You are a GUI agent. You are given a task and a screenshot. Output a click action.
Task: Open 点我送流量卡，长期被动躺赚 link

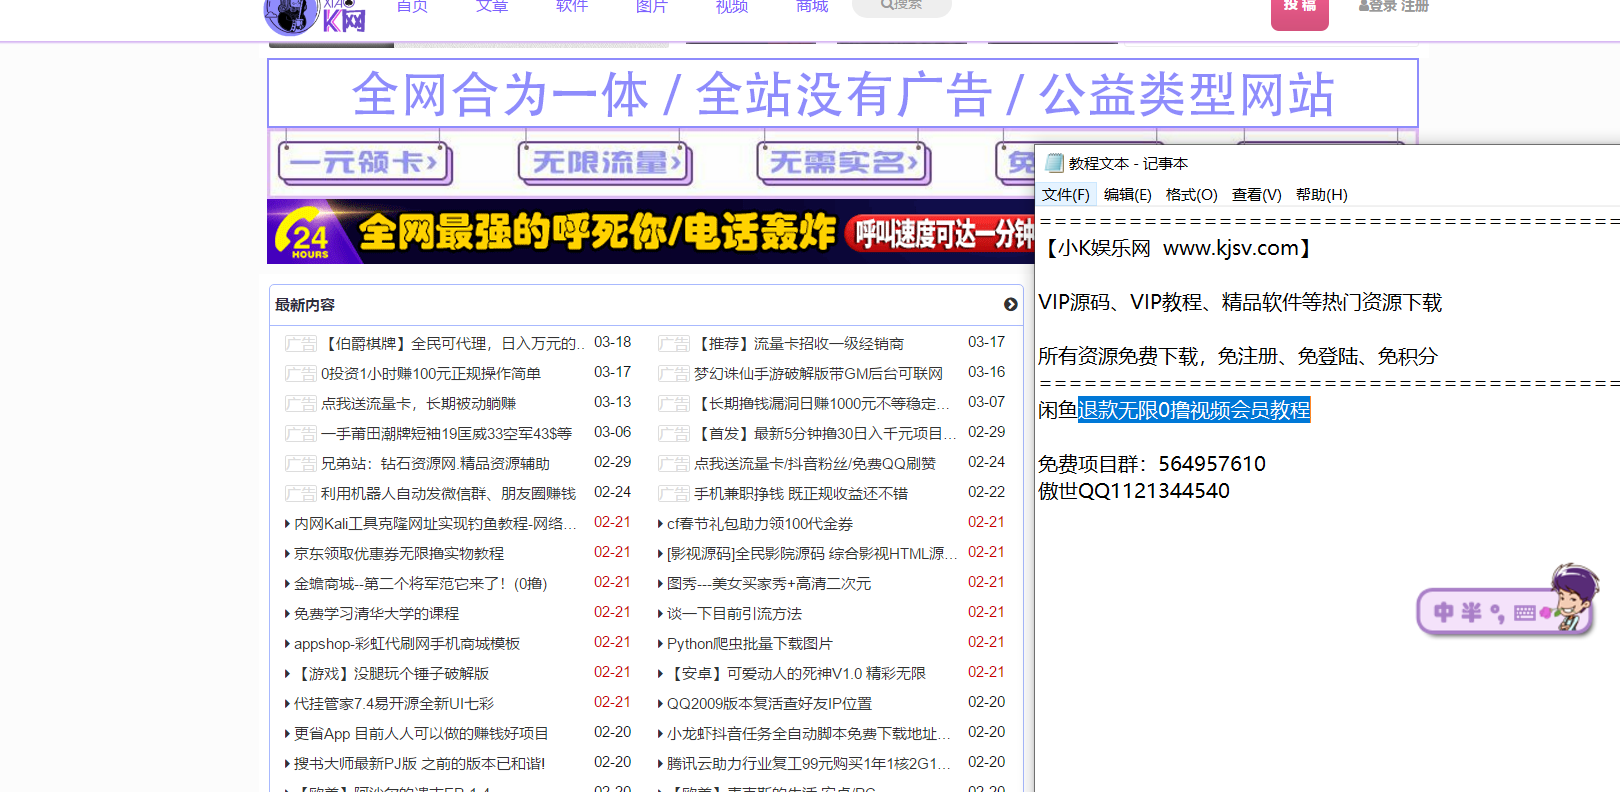coord(419,404)
